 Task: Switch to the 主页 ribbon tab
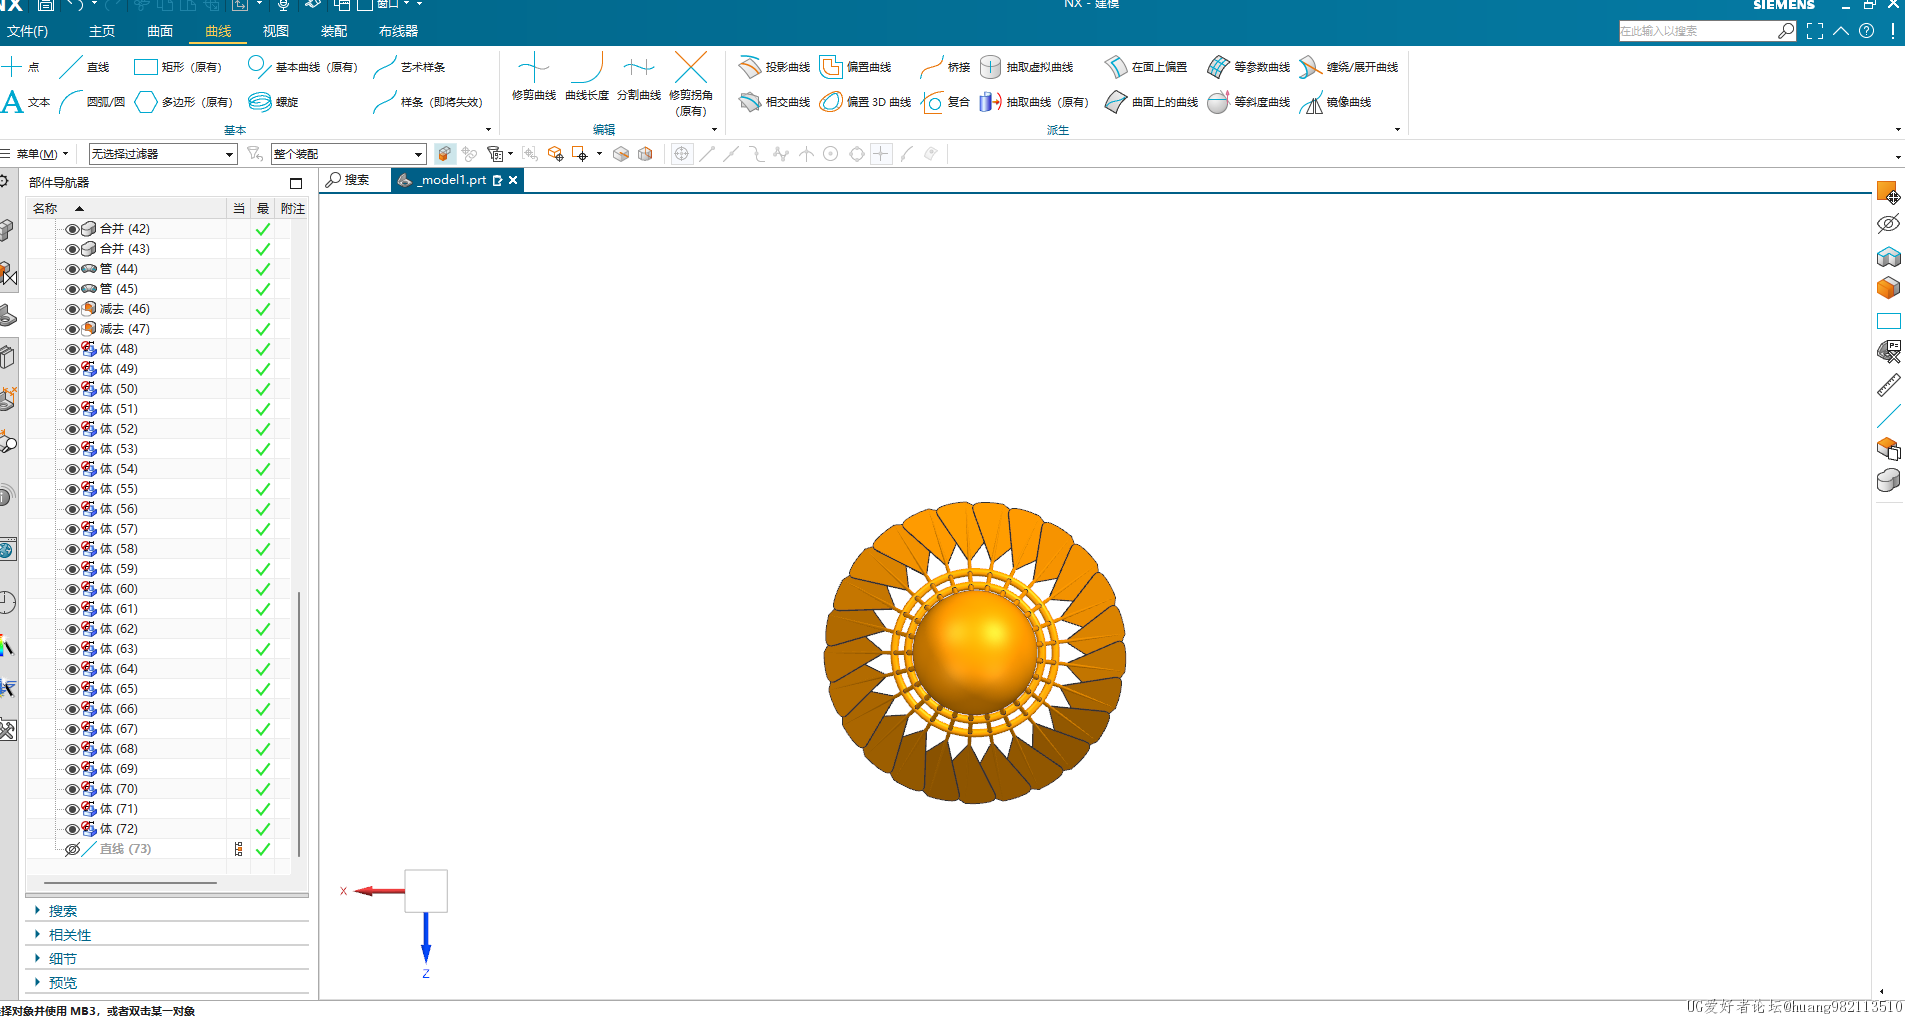102,31
